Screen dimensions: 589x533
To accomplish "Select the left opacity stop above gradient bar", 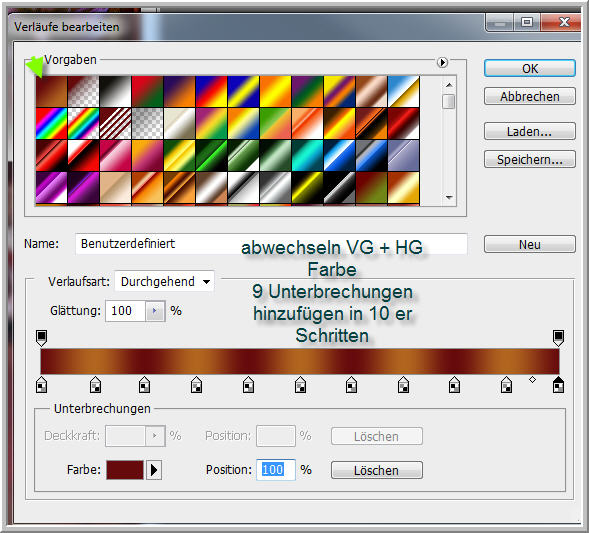I will tap(41, 338).
